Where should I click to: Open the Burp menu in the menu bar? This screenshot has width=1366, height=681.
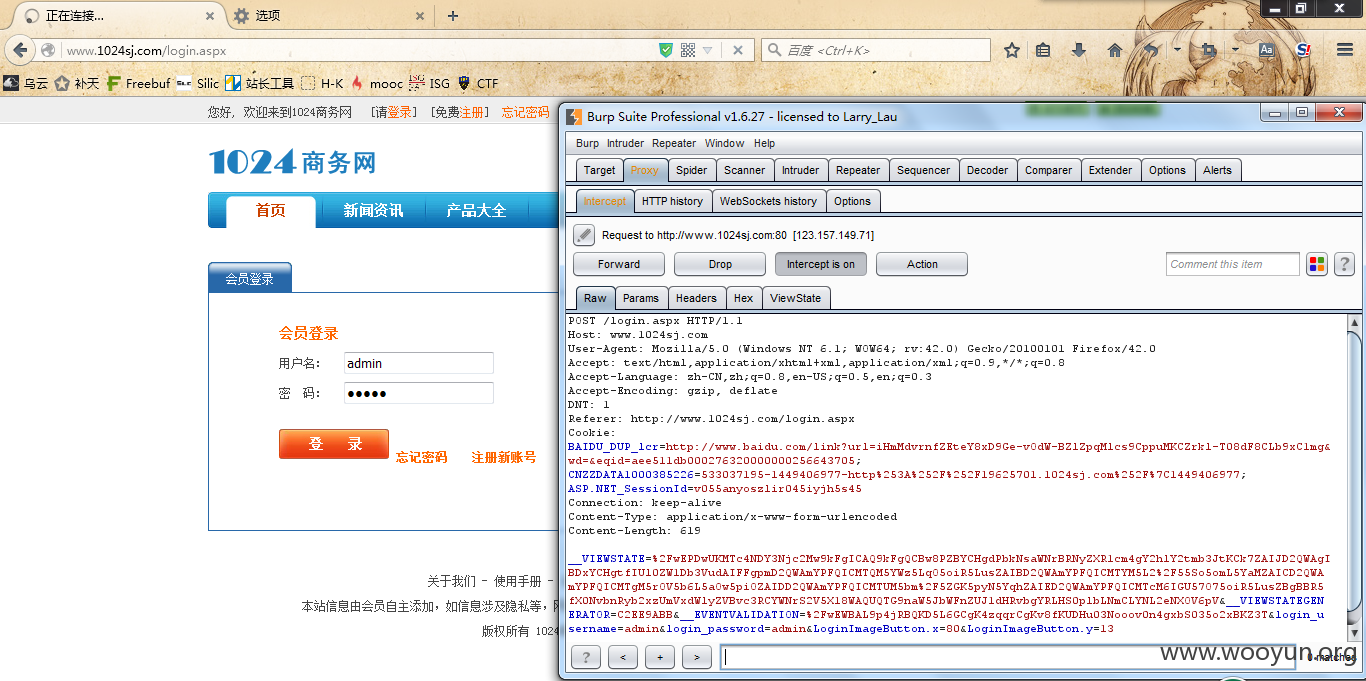click(x=587, y=143)
